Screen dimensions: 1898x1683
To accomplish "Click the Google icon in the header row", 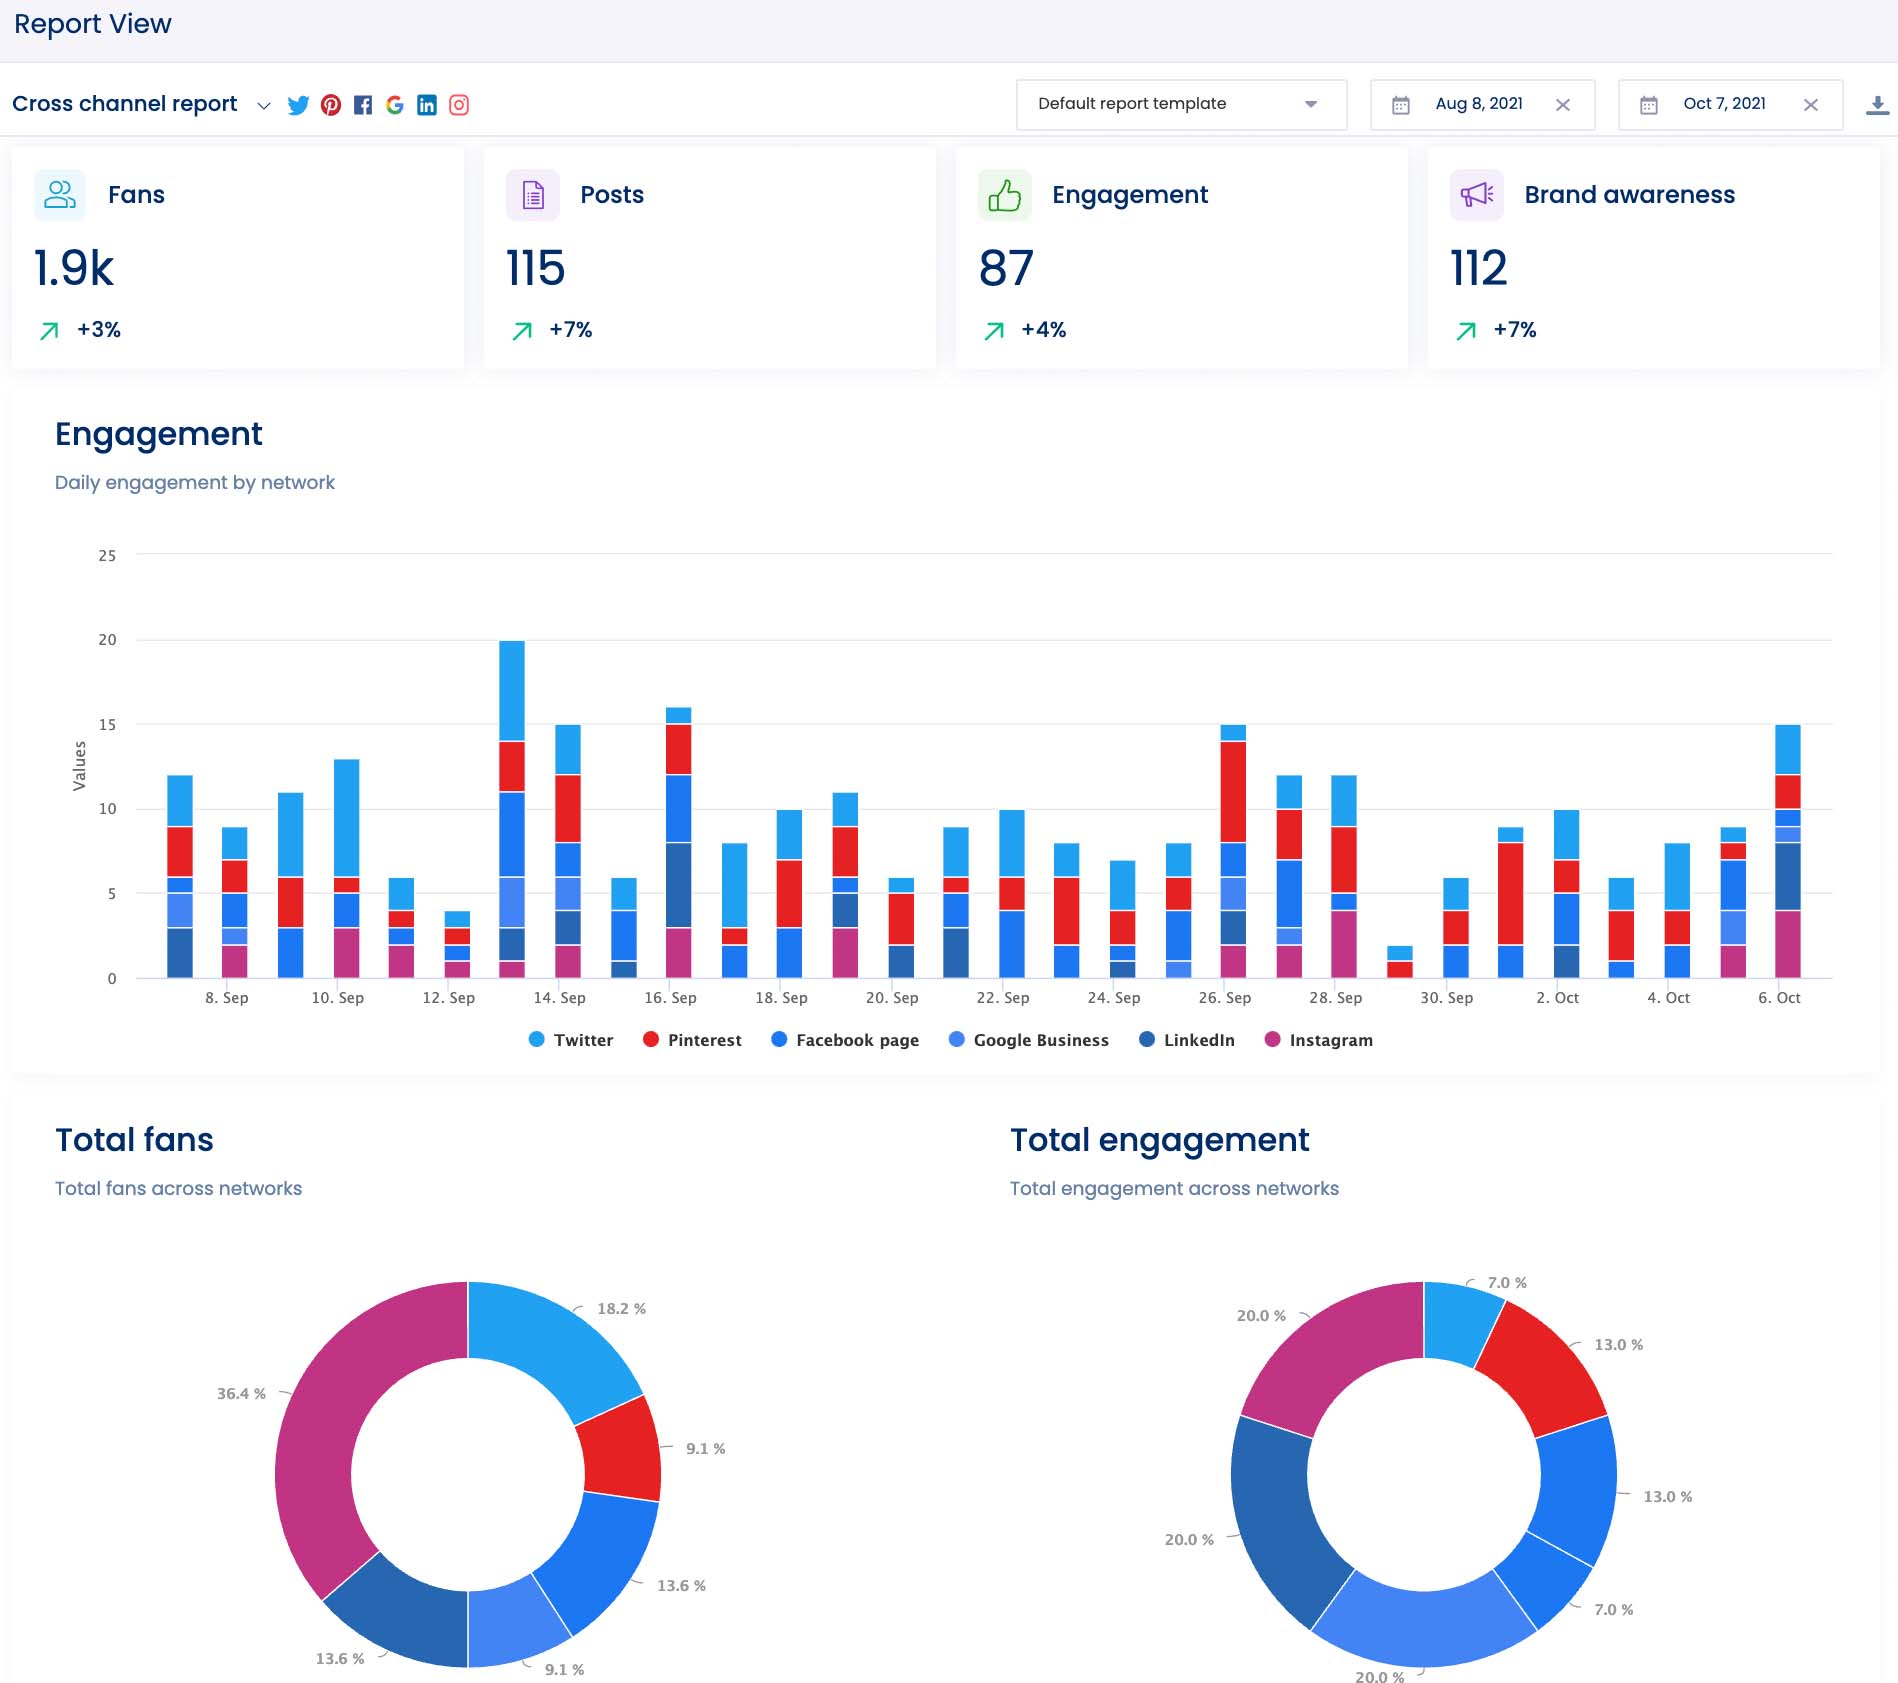I will (x=395, y=104).
